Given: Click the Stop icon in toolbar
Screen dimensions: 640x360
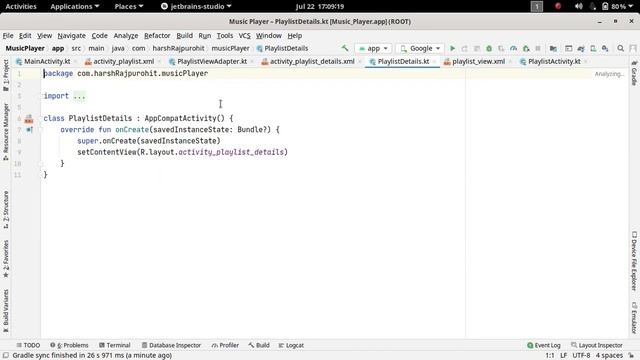Looking at the screenshot, I should (x=538, y=48).
